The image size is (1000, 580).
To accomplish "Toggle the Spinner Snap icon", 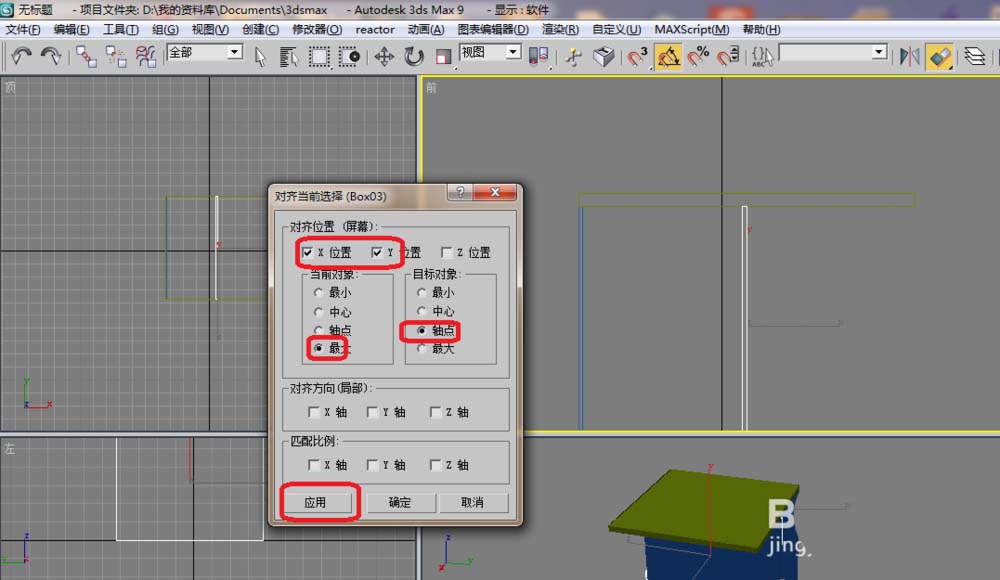I will [x=728, y=56].
